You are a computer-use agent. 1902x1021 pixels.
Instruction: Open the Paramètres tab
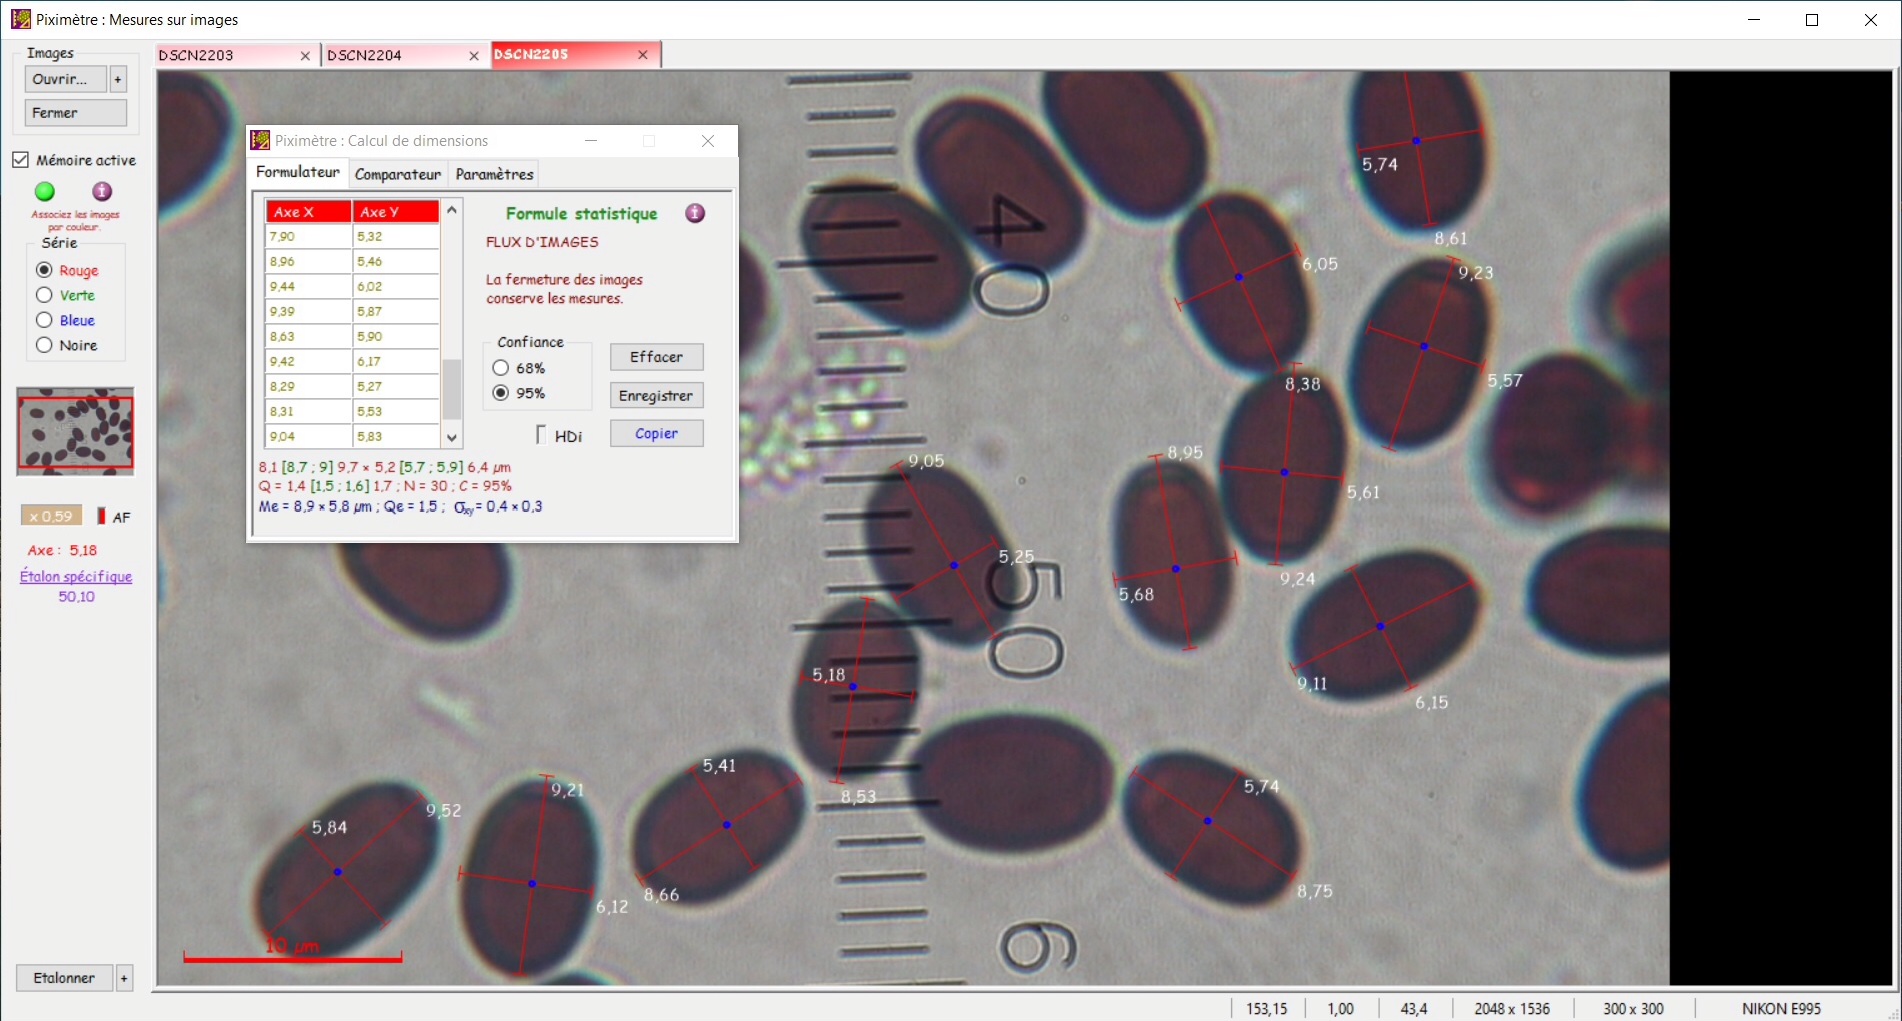coord(494,174)
